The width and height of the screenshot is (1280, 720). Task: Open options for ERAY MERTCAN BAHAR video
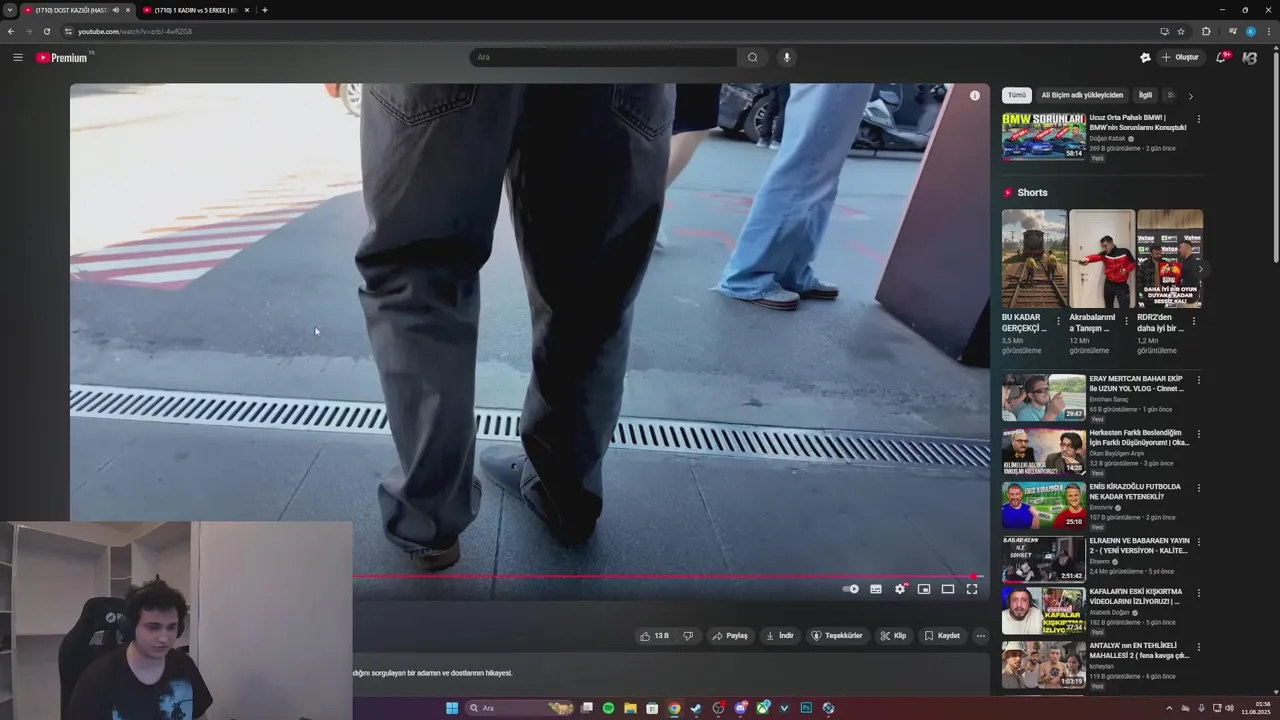pyautogui.click(x=1199, y=380)
